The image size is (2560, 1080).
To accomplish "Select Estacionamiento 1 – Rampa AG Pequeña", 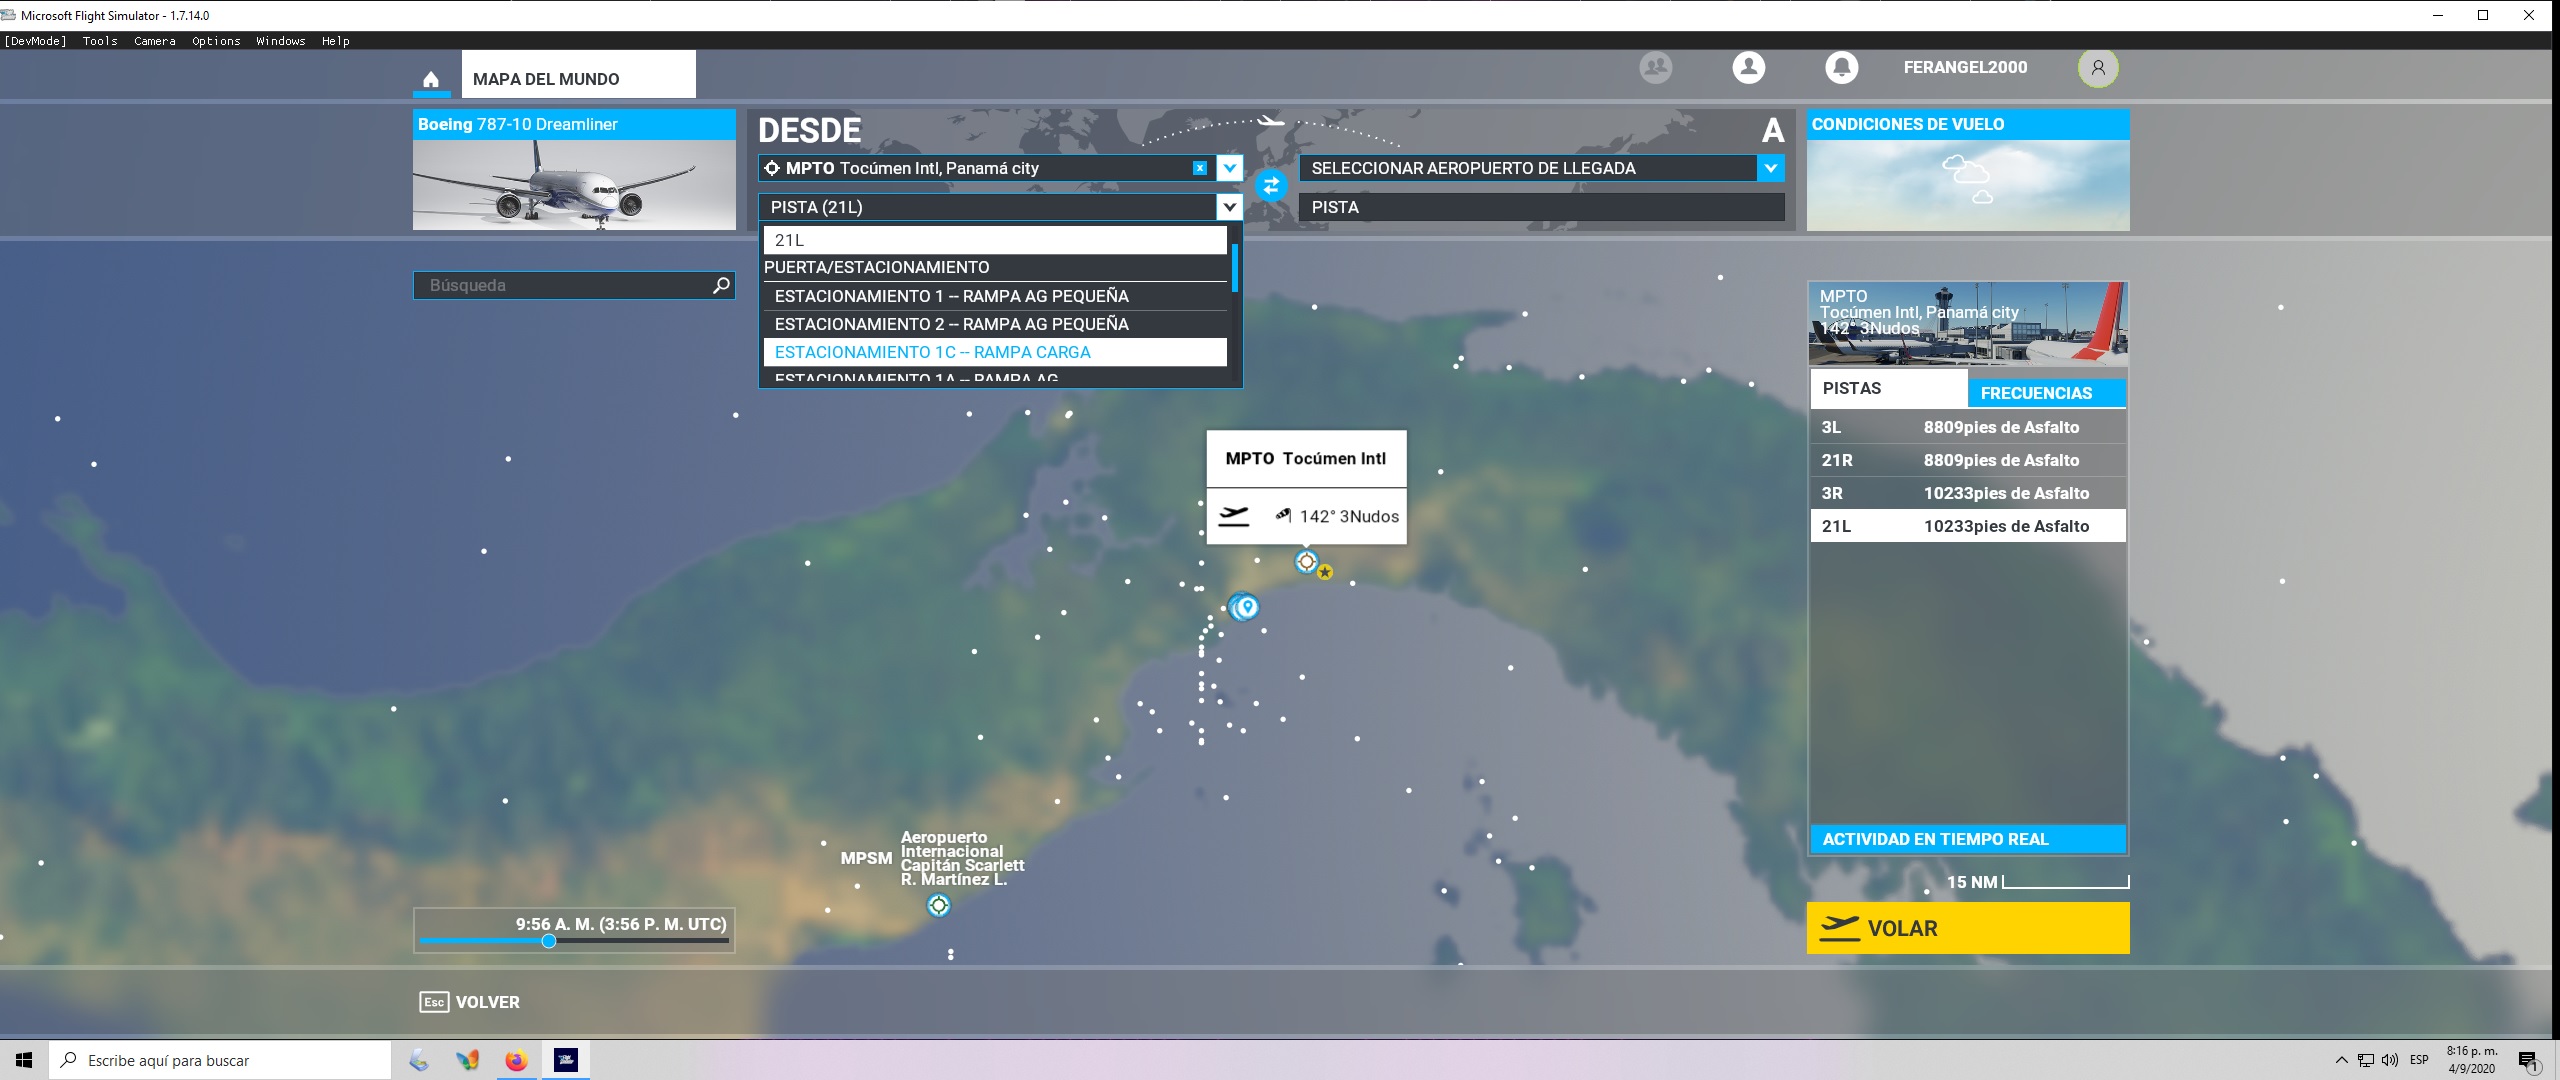I will click(x=995, y=296).
